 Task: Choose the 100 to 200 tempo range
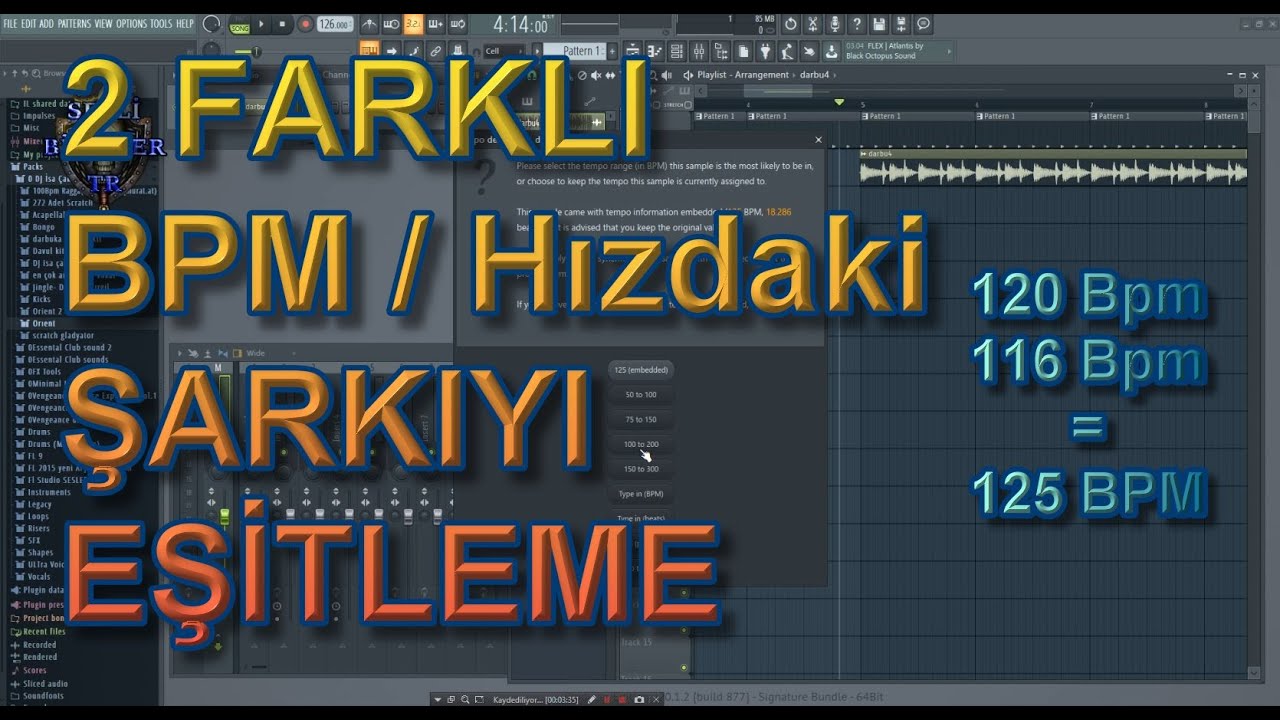pyautogui.click(x=641, y=444)
